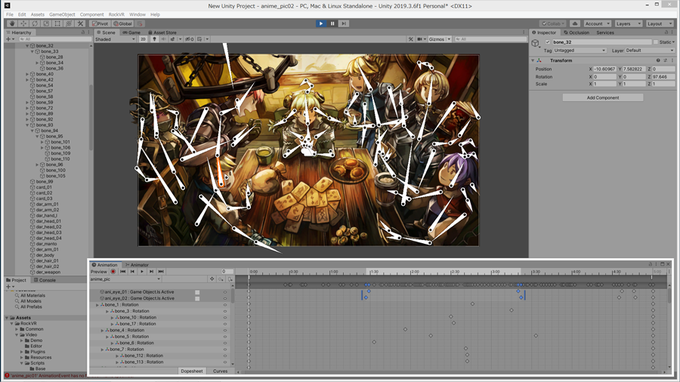Open the Account dropdown
Image resolution: width=680 pixels, height=382 pixels.
pos(597,23)
